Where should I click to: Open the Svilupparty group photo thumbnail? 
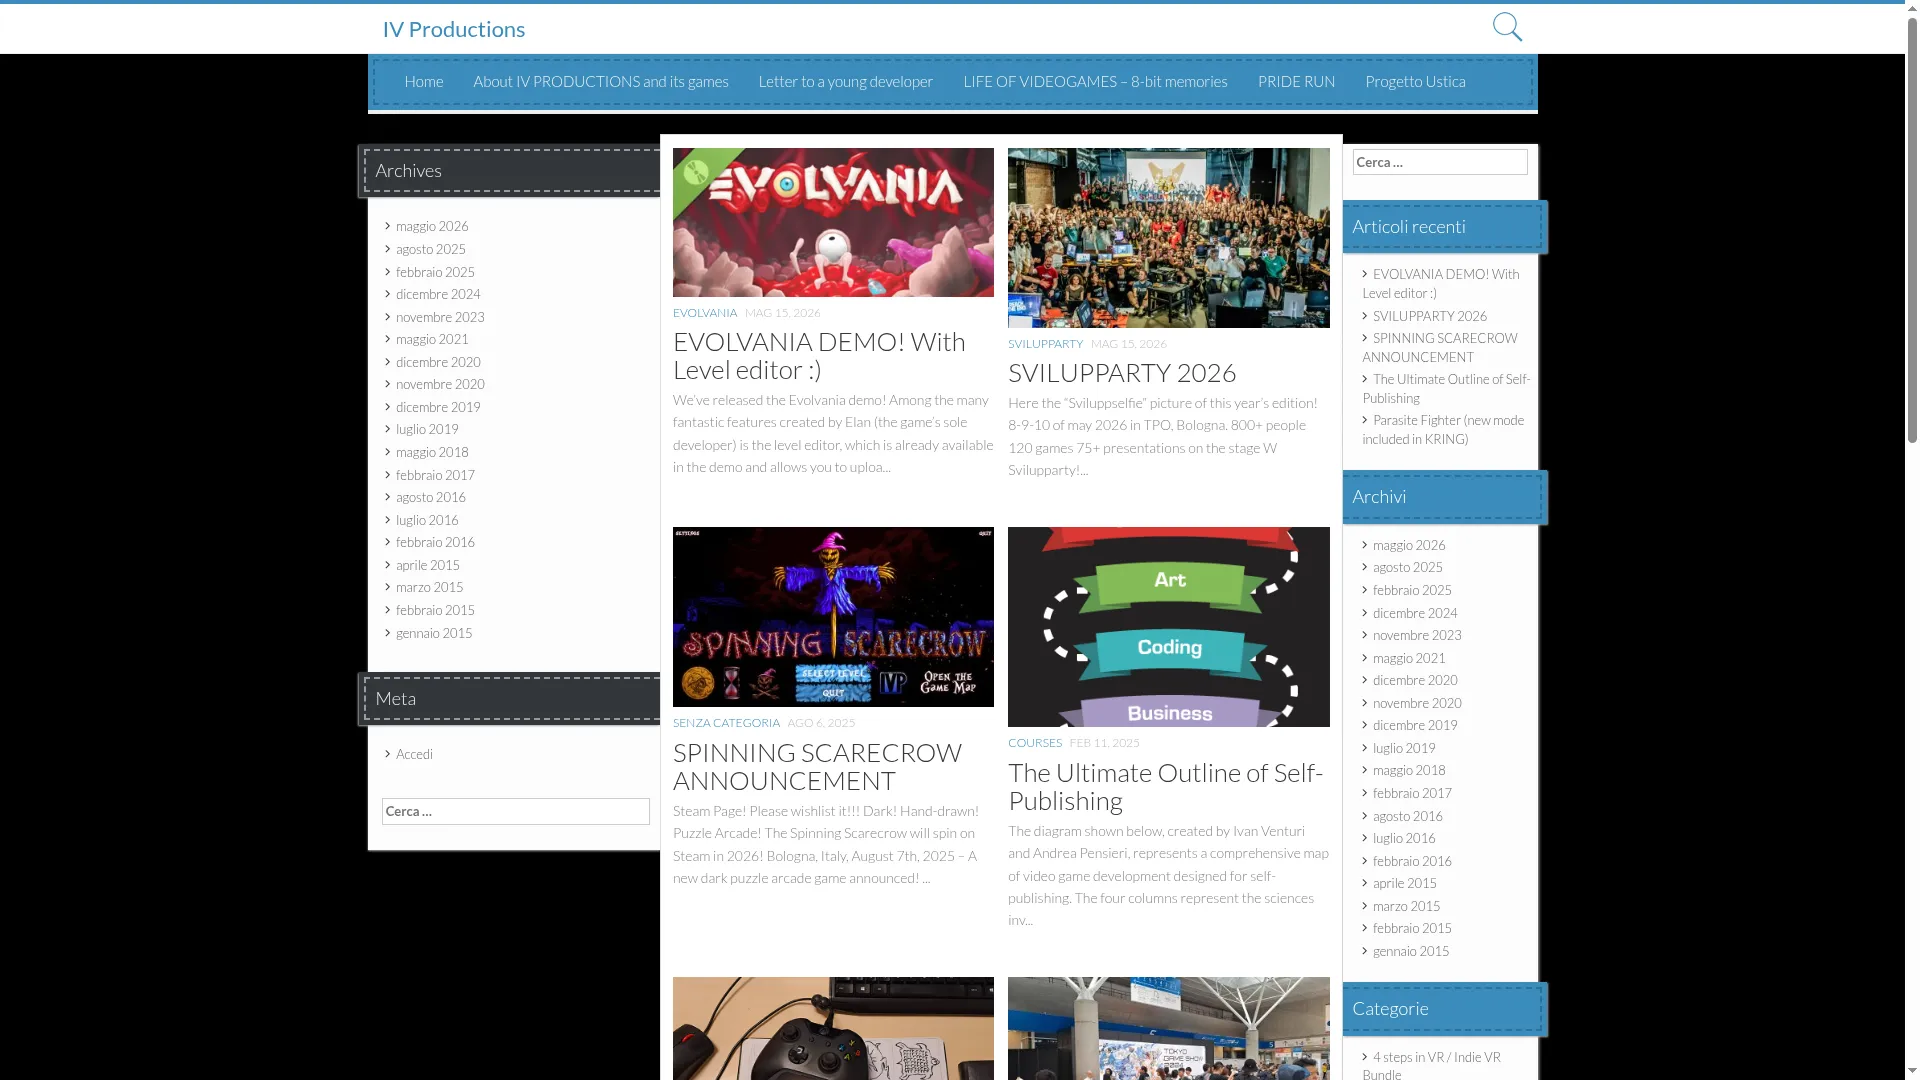click(x=1169, y=238)
